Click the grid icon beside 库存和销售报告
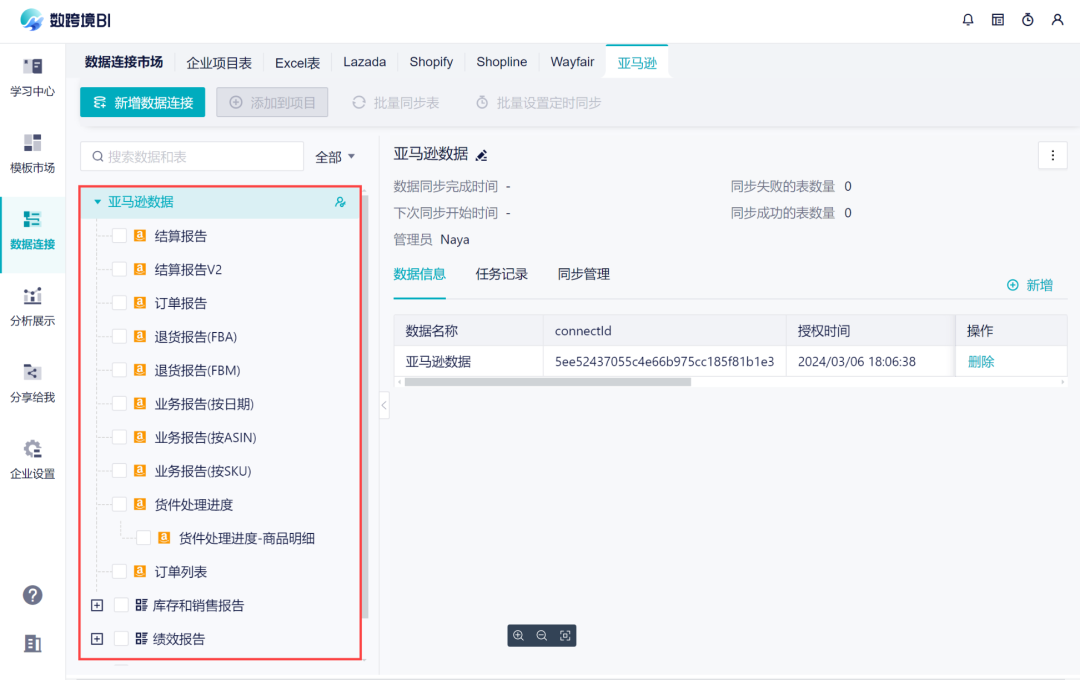 [141, 605]
